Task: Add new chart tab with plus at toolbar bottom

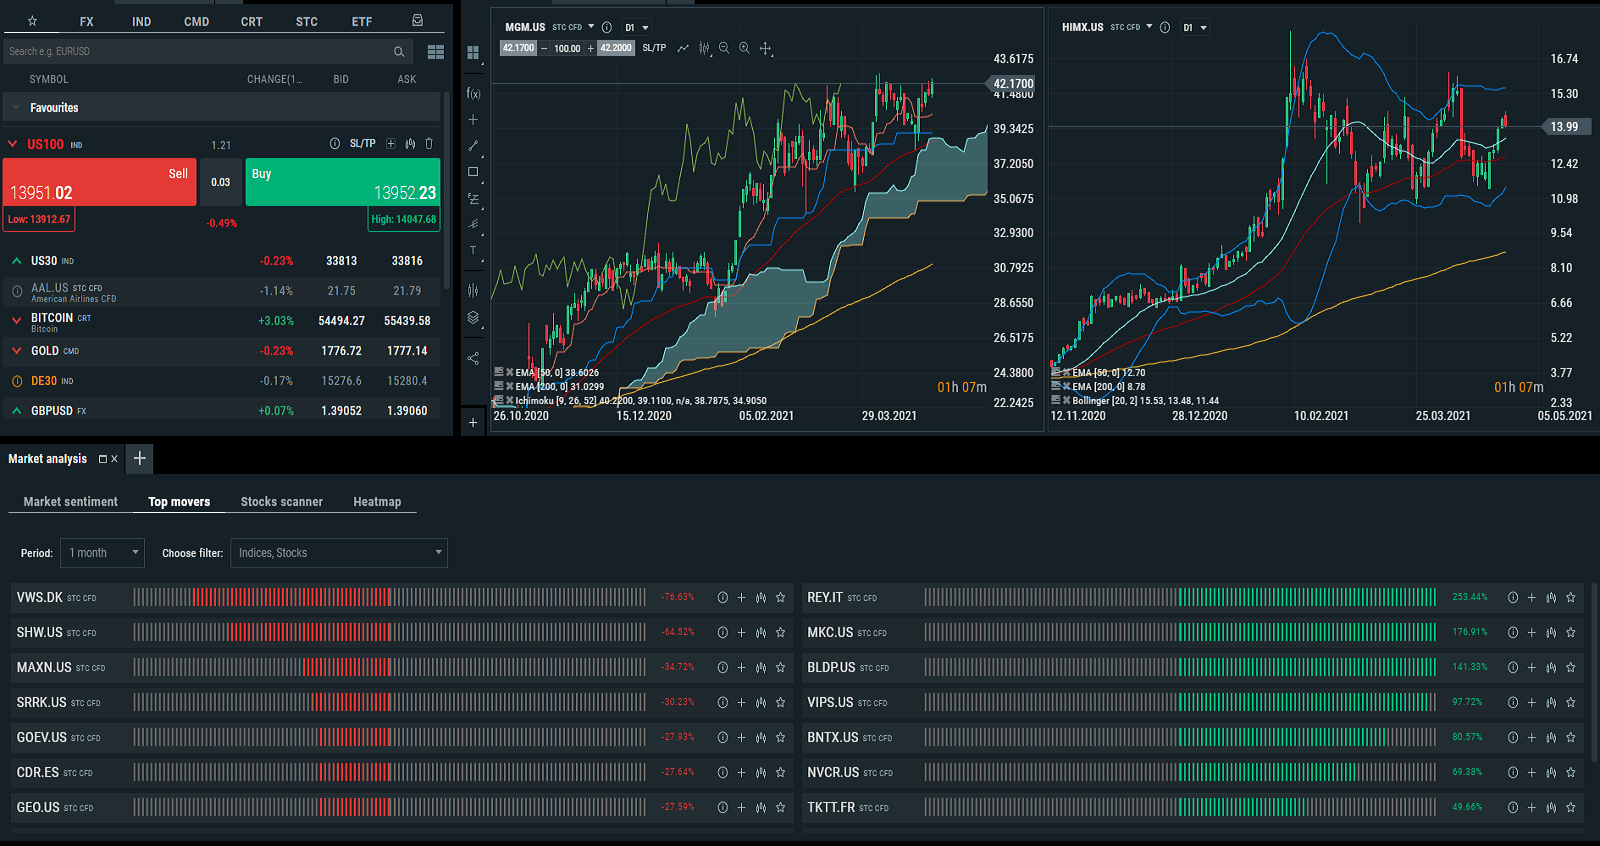Action: pyautogui.click(x=473, y=423)
